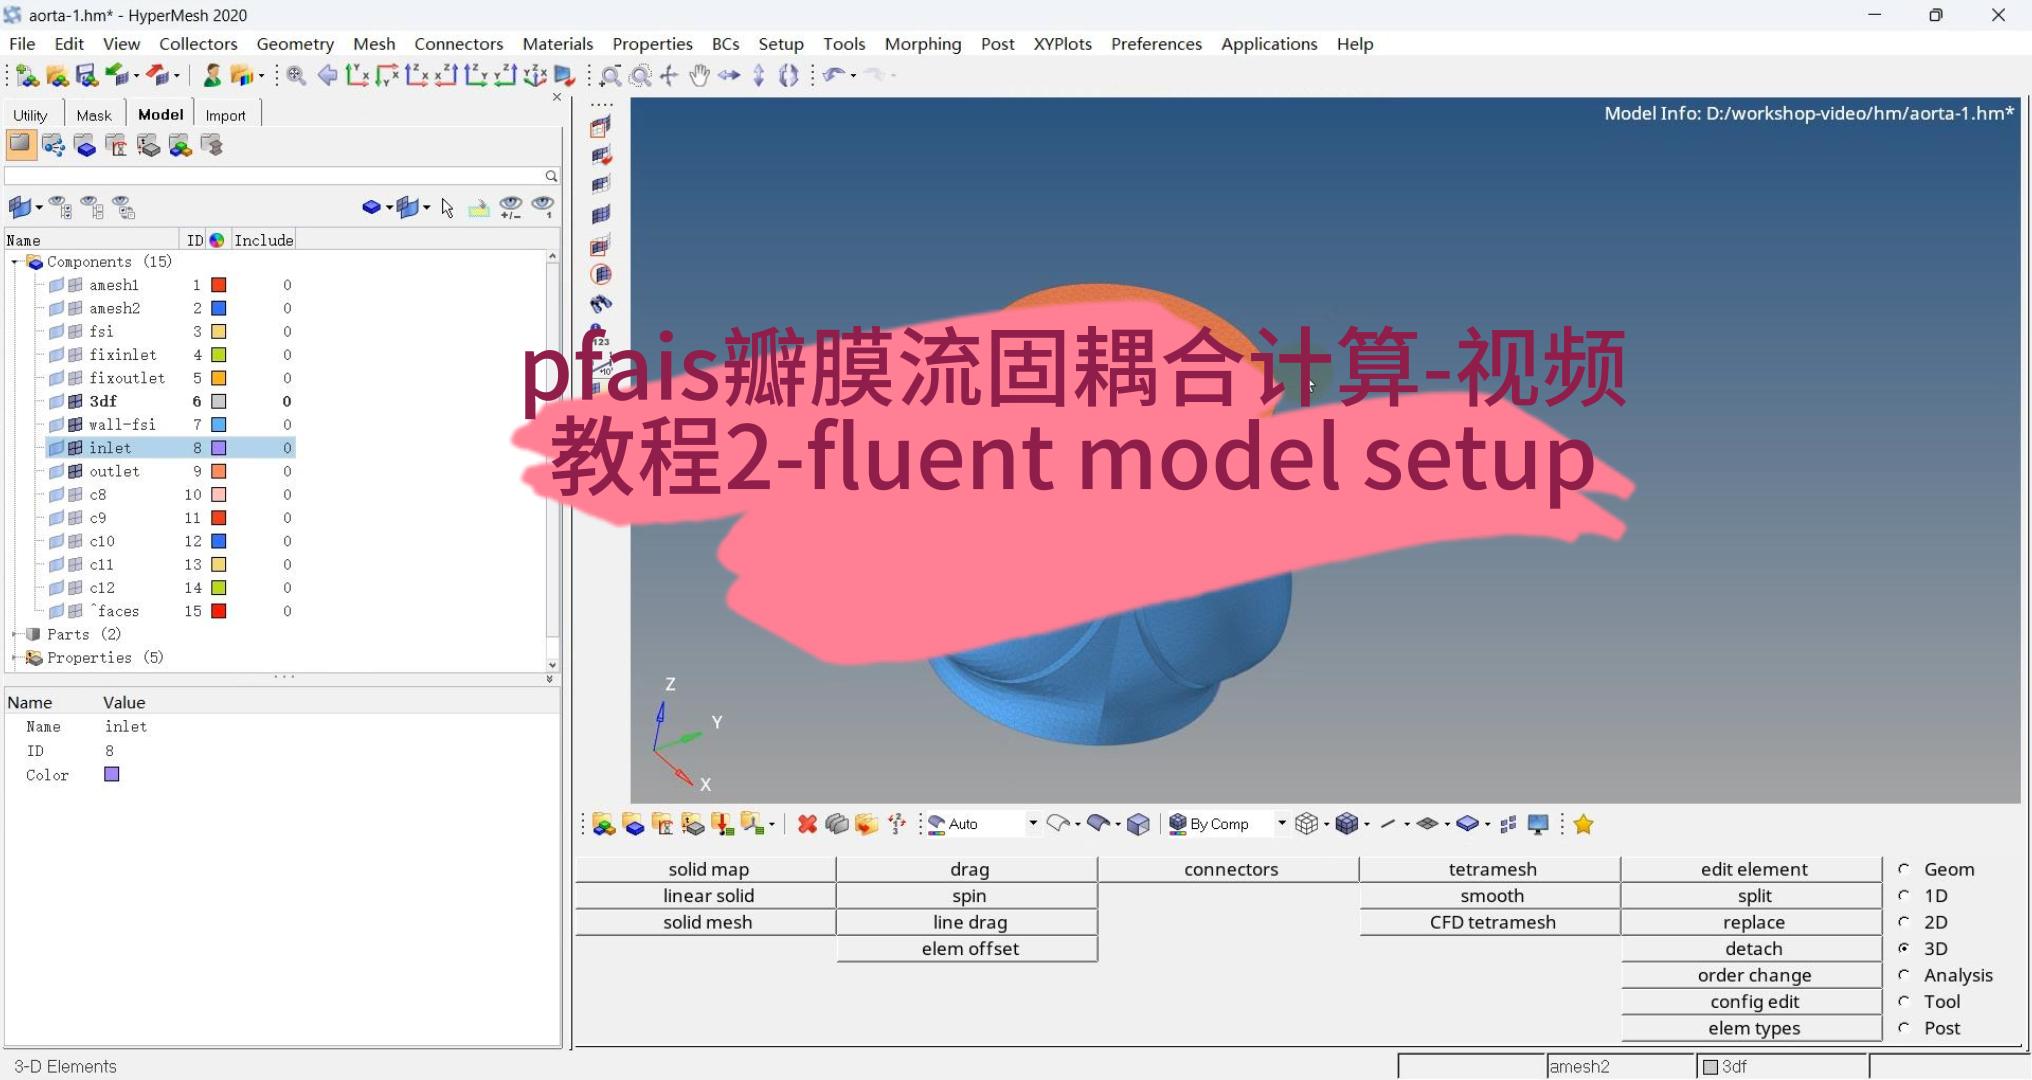Open the edit element panel
2032x1080 pixels.
pyautogui.click(x=1754, y=869)
